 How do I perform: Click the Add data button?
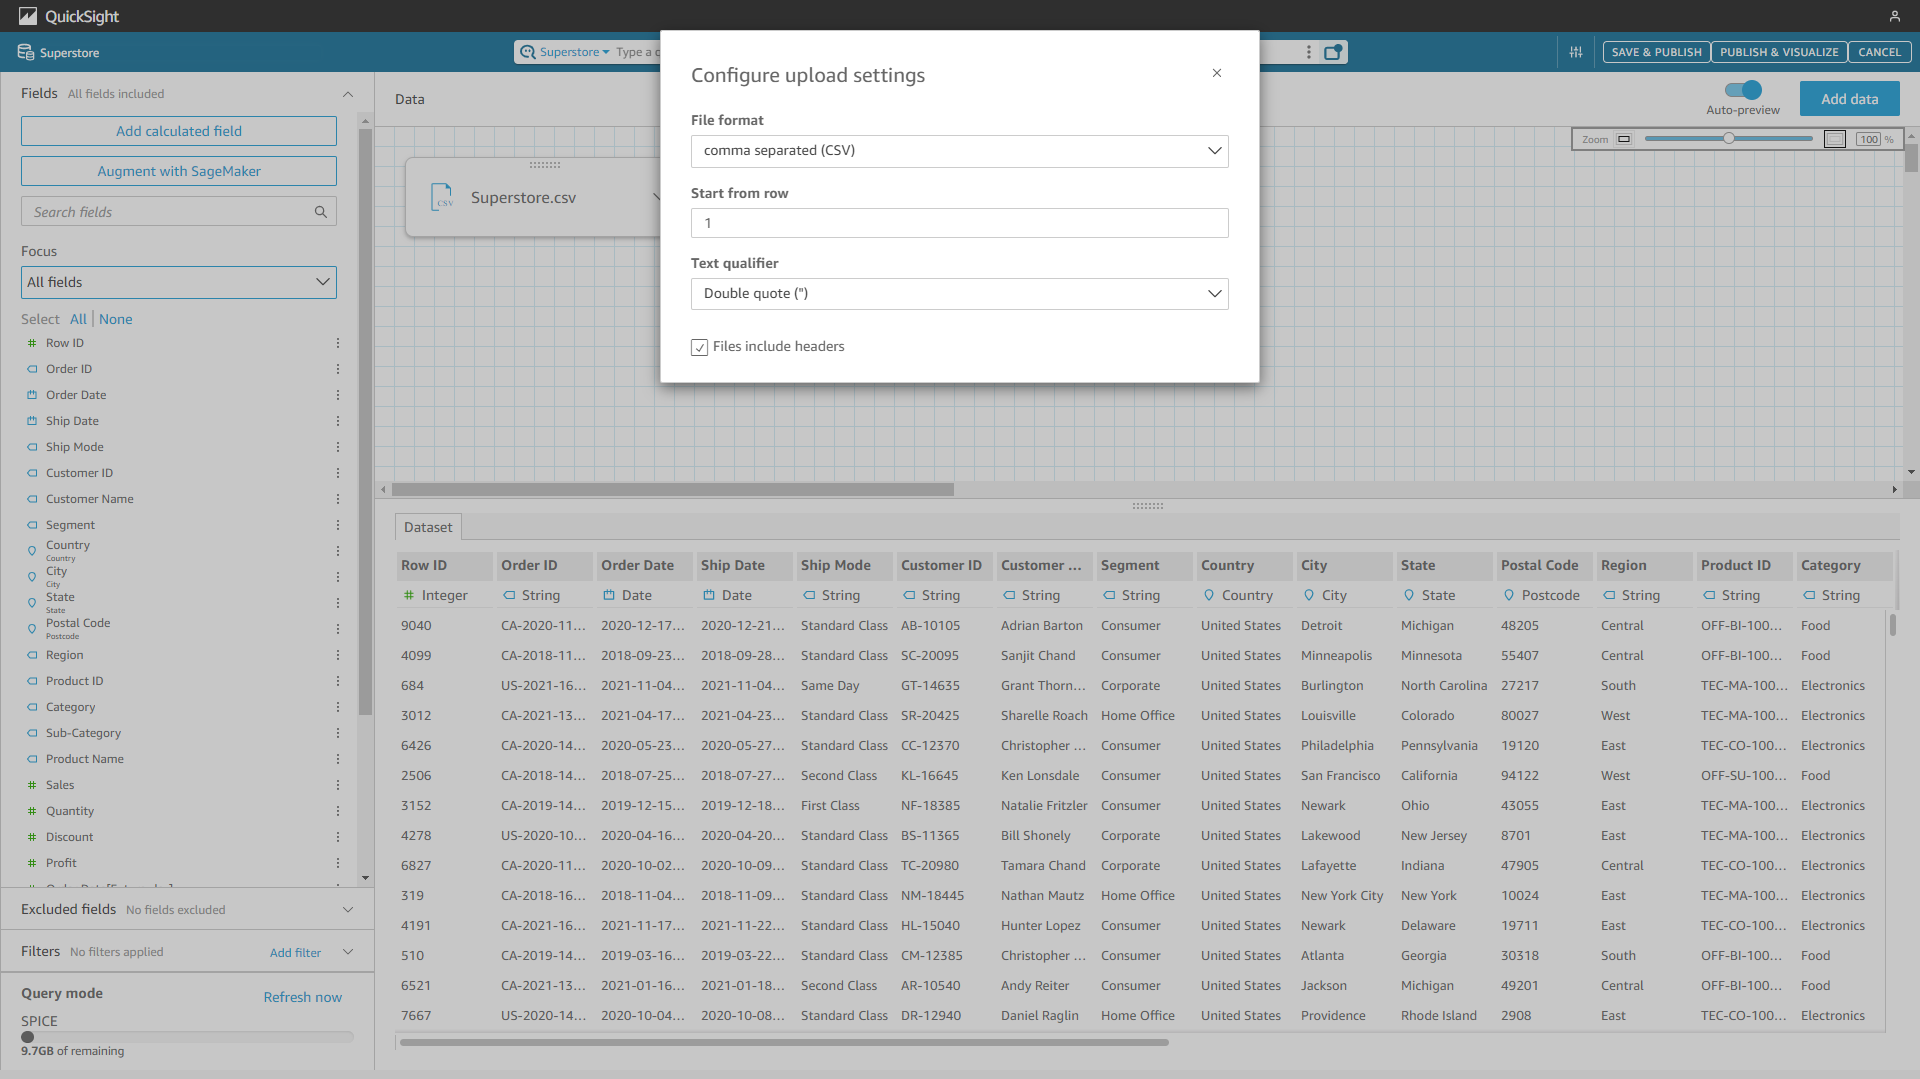pos(1849,99)
